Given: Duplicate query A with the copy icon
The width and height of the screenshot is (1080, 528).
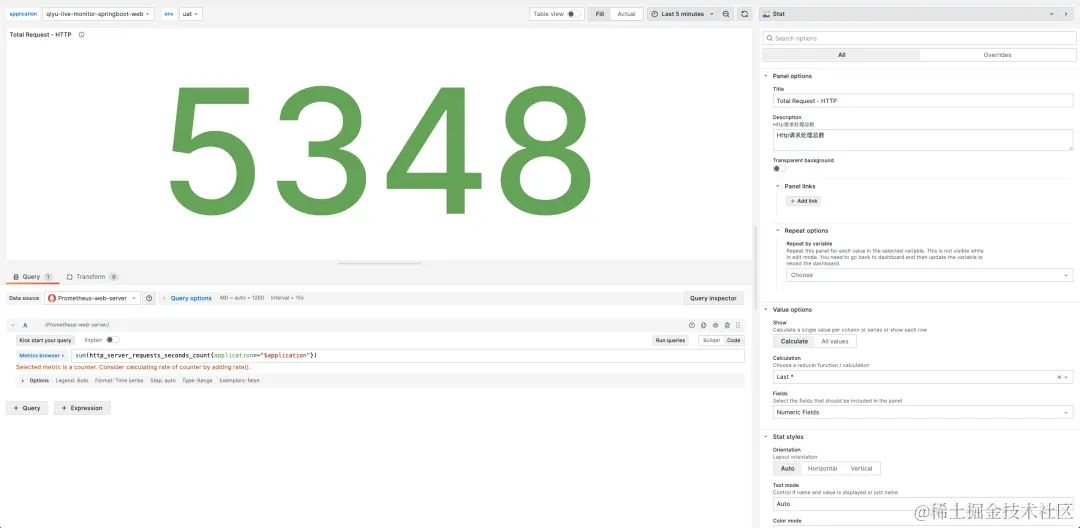Looking at the screenshot, I should click(x=703, y=325).
